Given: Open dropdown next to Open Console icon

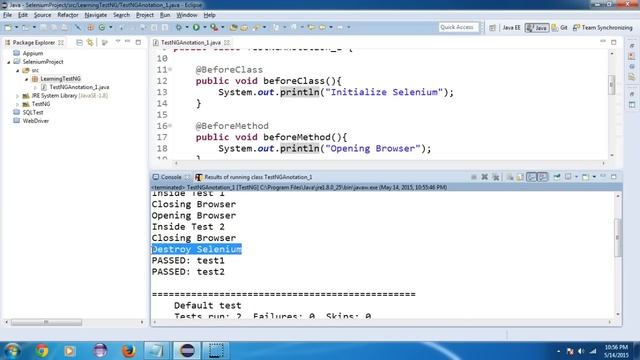Looking at the screenshot, I should click(594, 177).
